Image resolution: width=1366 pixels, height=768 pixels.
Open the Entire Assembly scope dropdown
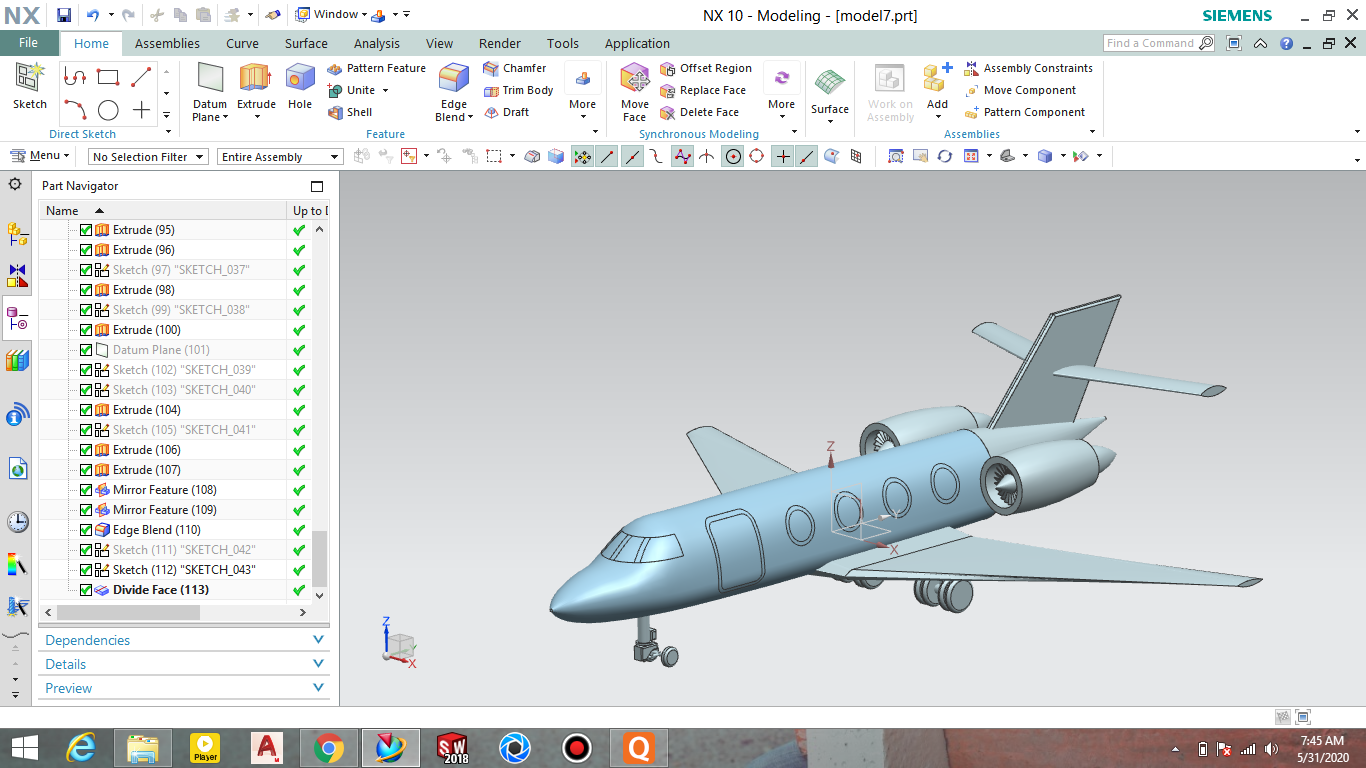point(280,157)
